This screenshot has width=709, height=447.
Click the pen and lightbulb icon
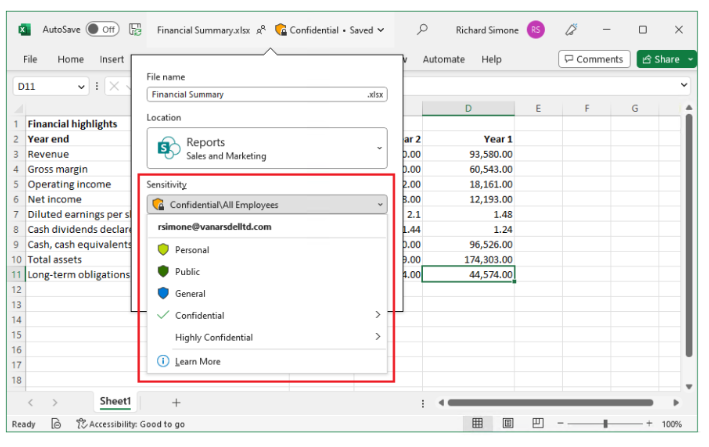pyautogui.click(x=571, y=30)
